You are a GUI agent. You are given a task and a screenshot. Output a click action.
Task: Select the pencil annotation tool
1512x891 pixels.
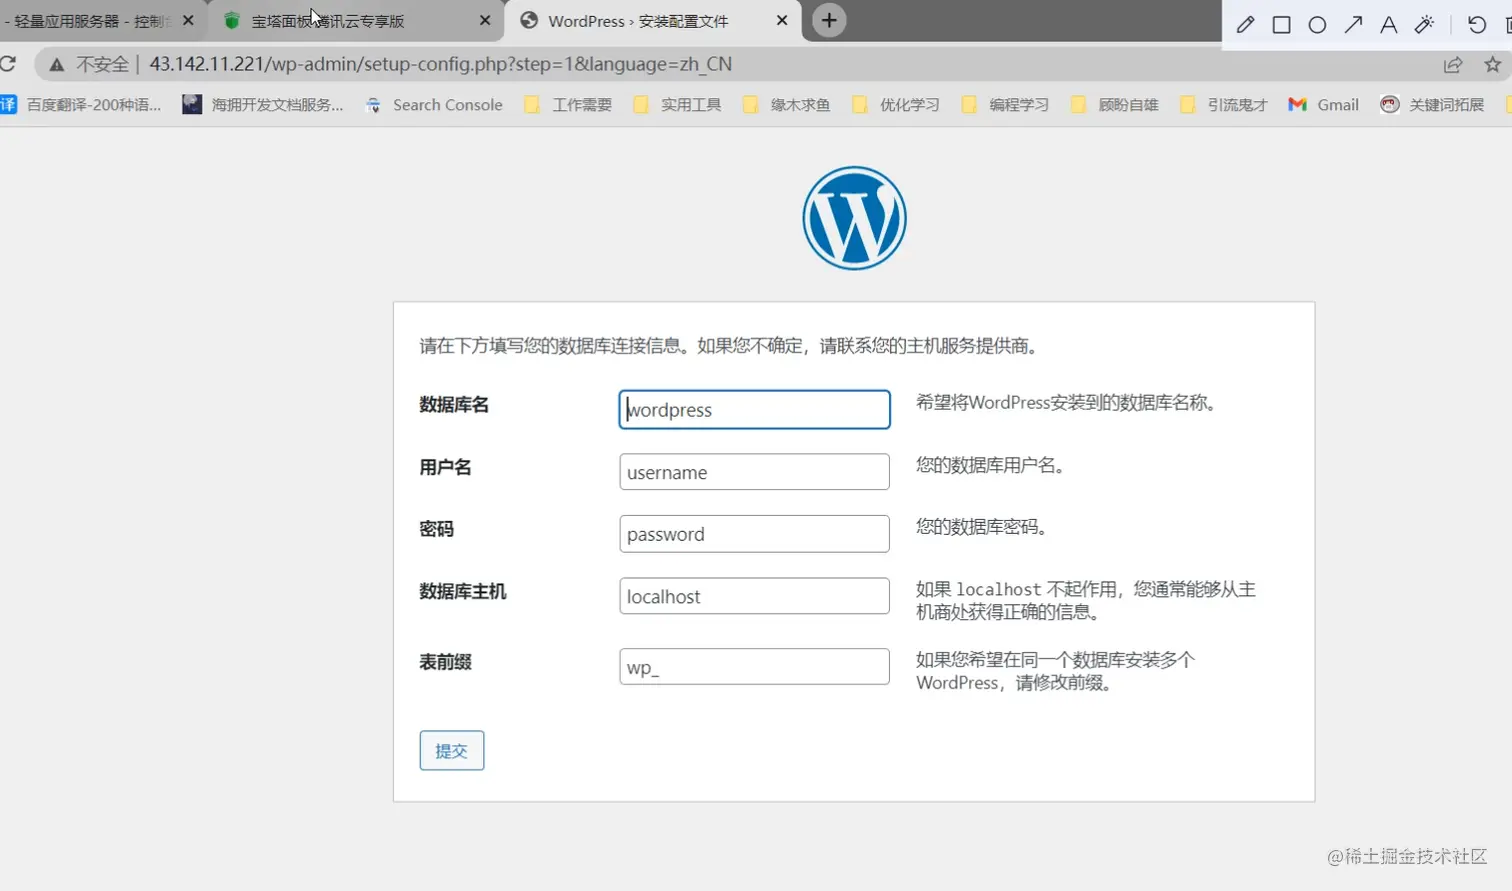tap(1245, 25)
